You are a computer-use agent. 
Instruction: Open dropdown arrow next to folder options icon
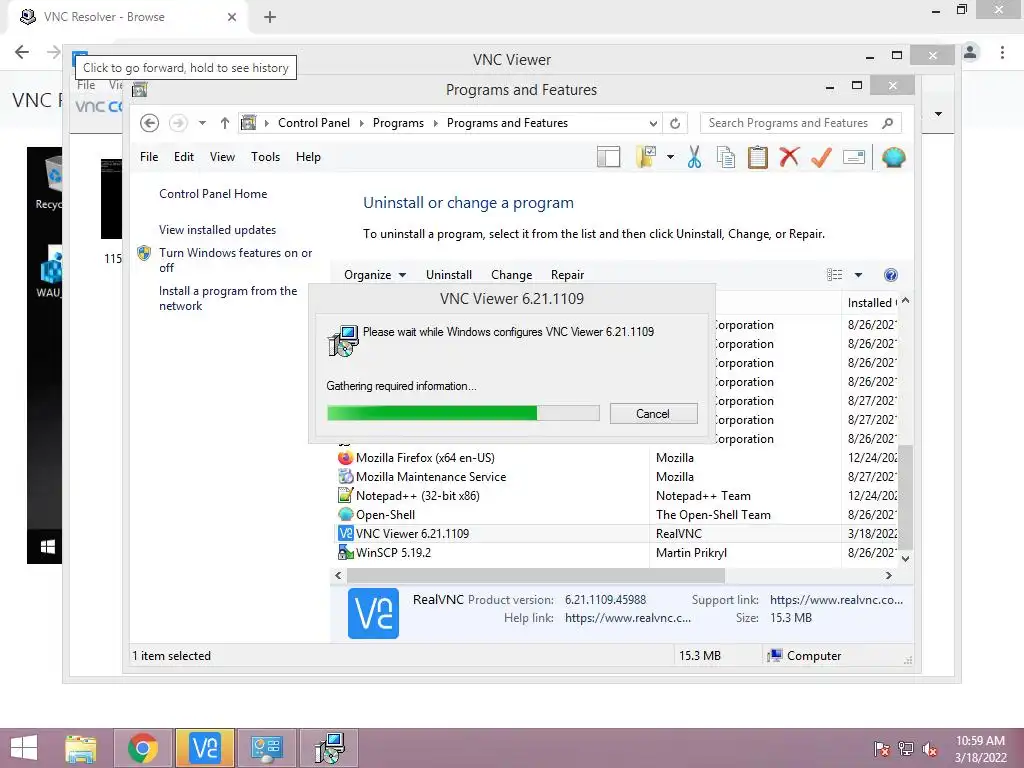(670, 157)
